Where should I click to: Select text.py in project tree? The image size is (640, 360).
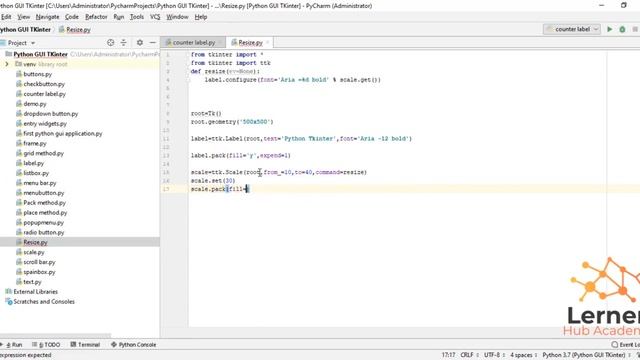[32, 282]
